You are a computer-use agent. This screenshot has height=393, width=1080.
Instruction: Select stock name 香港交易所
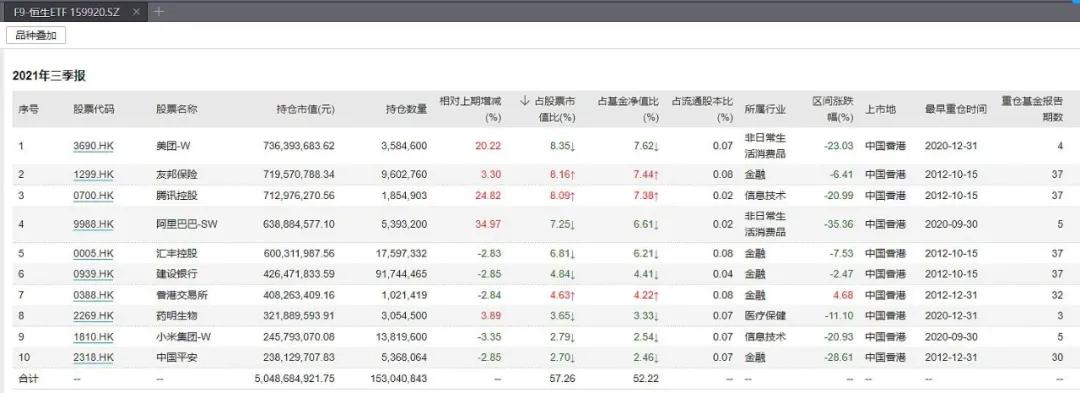pos(182,296)
